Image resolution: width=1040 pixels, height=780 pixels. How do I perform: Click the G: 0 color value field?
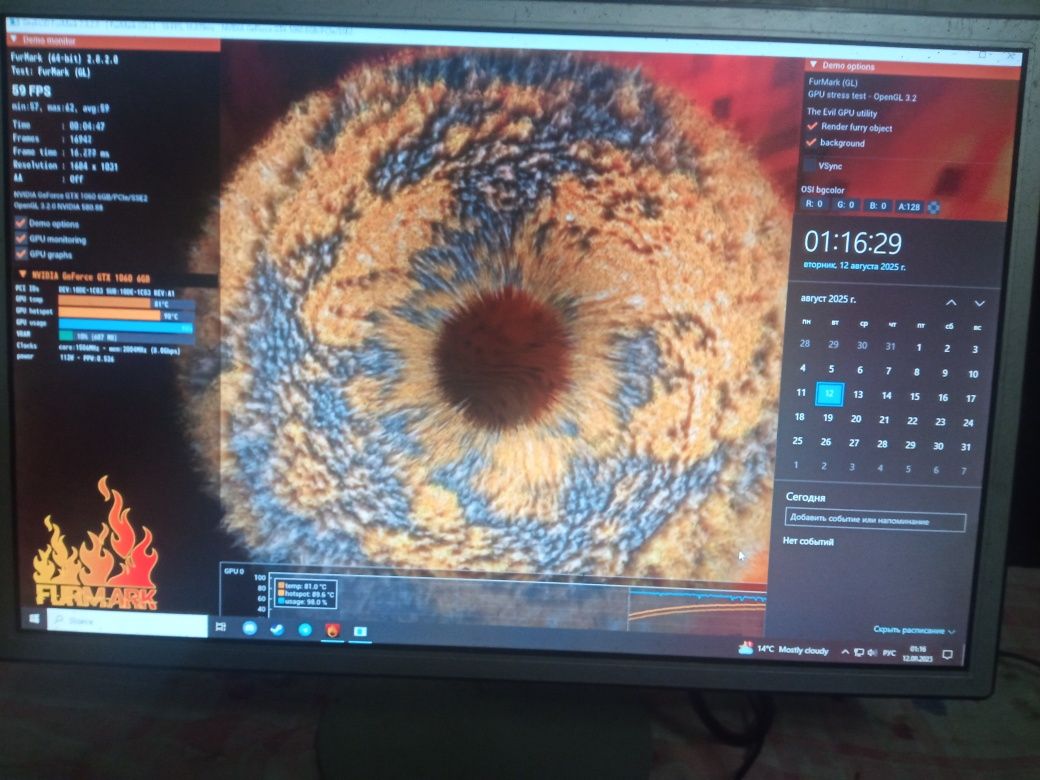845,205
